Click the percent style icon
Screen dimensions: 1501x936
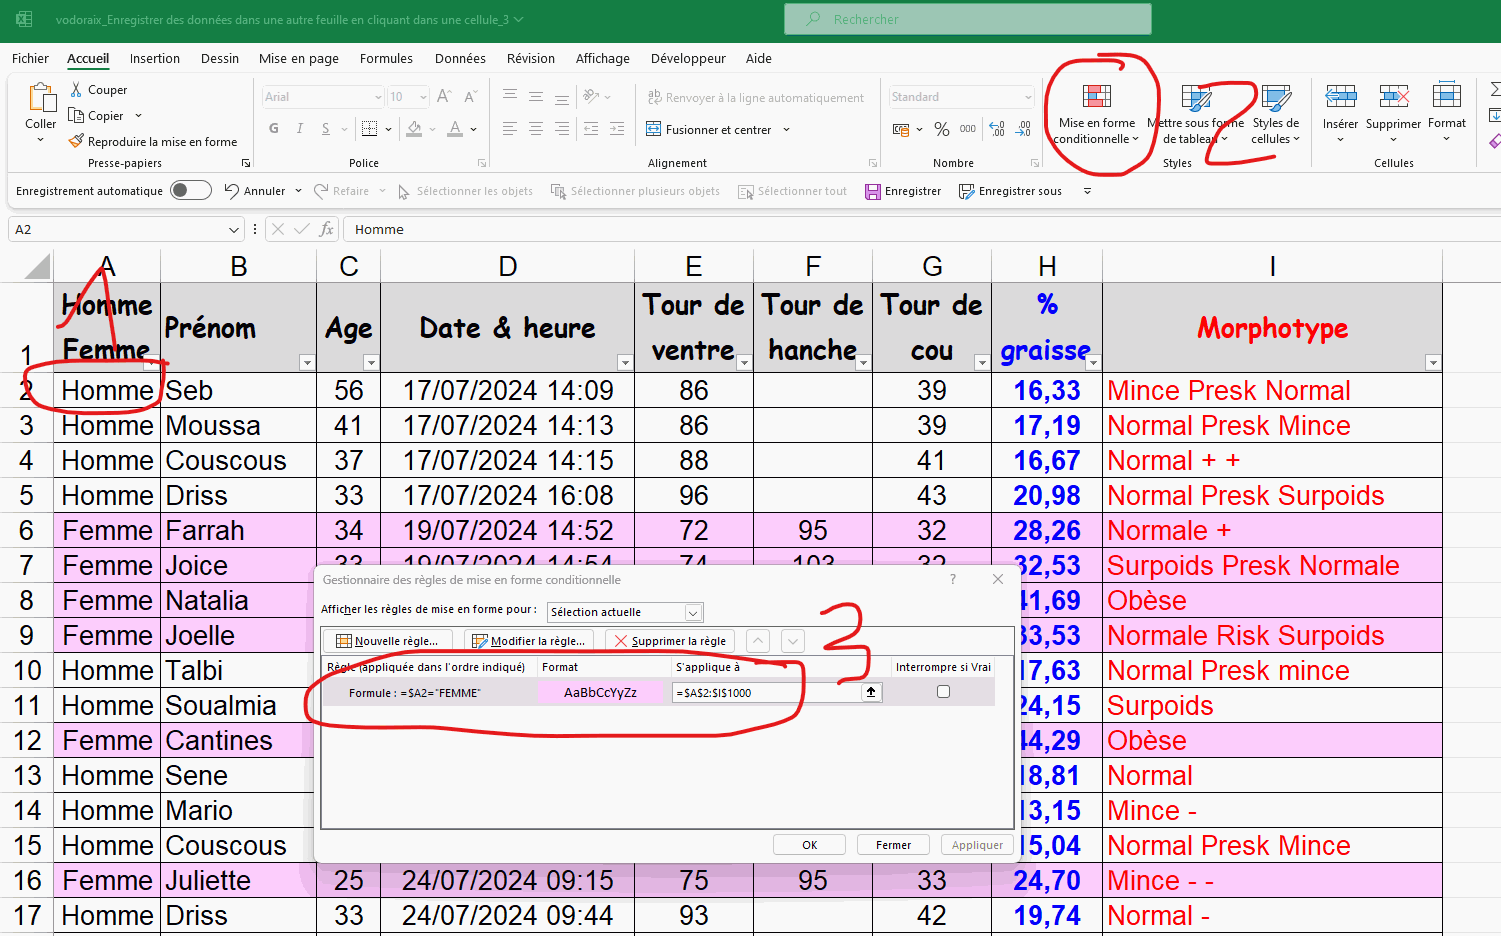pos(941,129)
